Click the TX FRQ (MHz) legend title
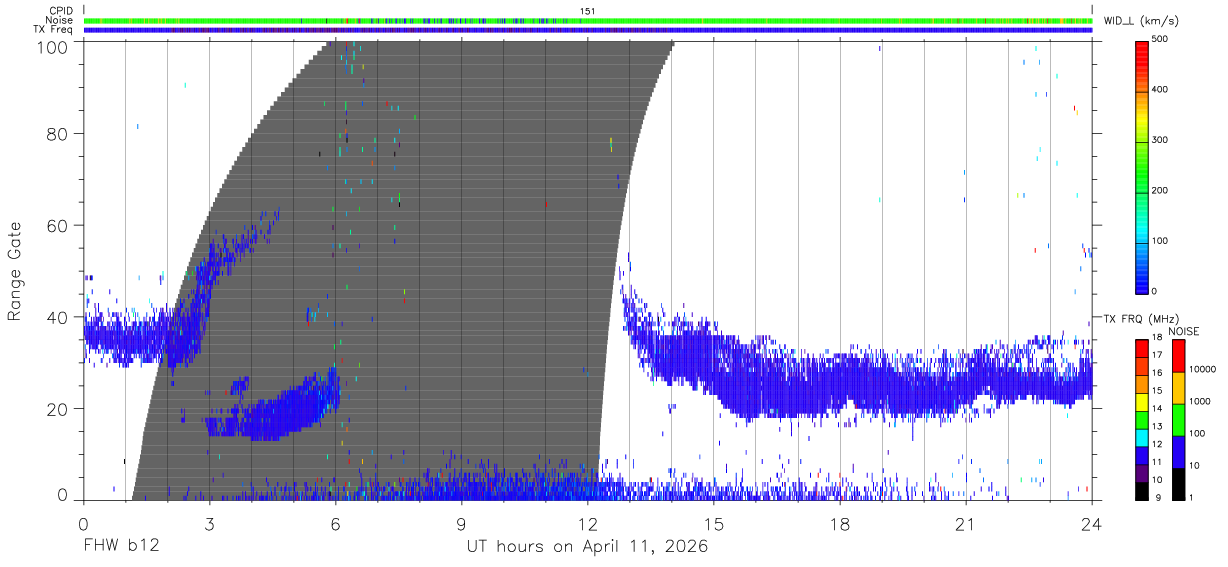Screen dimensions: 1228x567 [x=1142, y=319]
